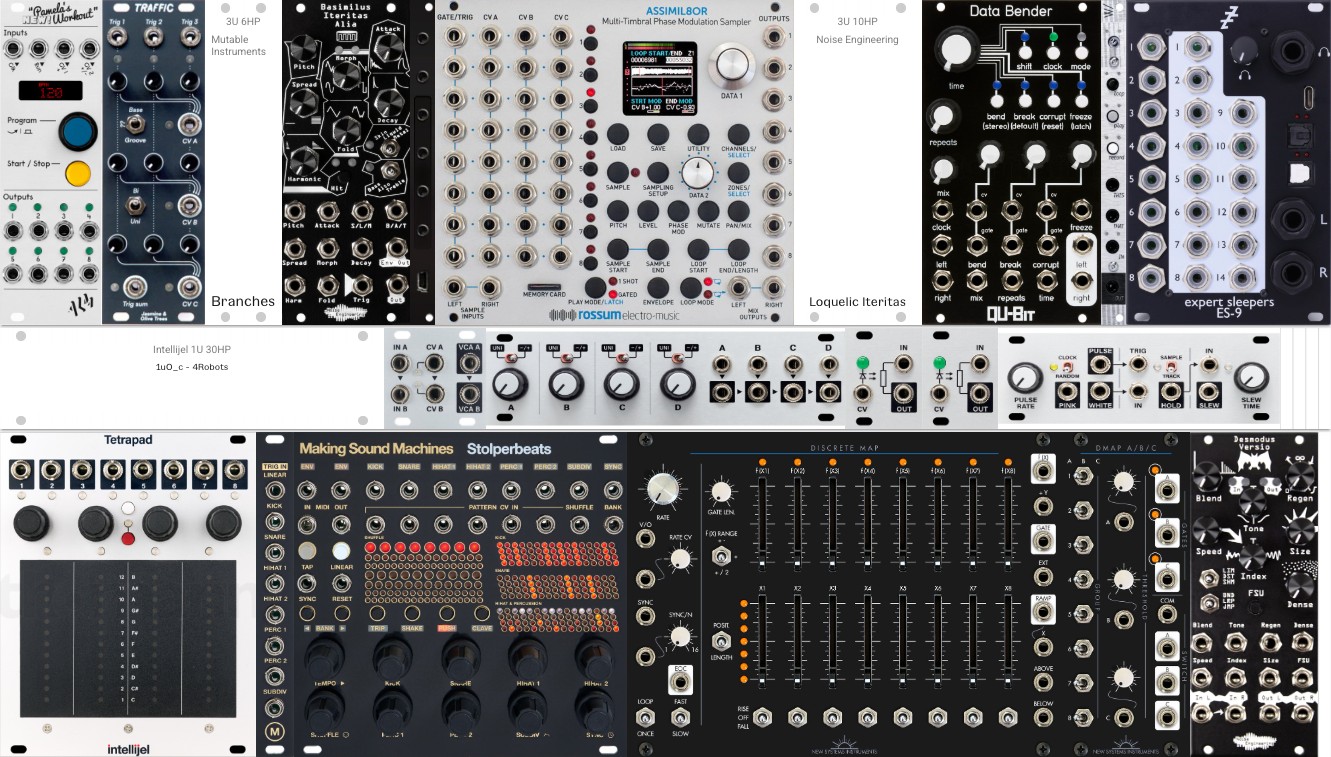
Task: Click Pamela's yellow Start/Stop button
Action: pyautogui.click(x=77, y=173)
